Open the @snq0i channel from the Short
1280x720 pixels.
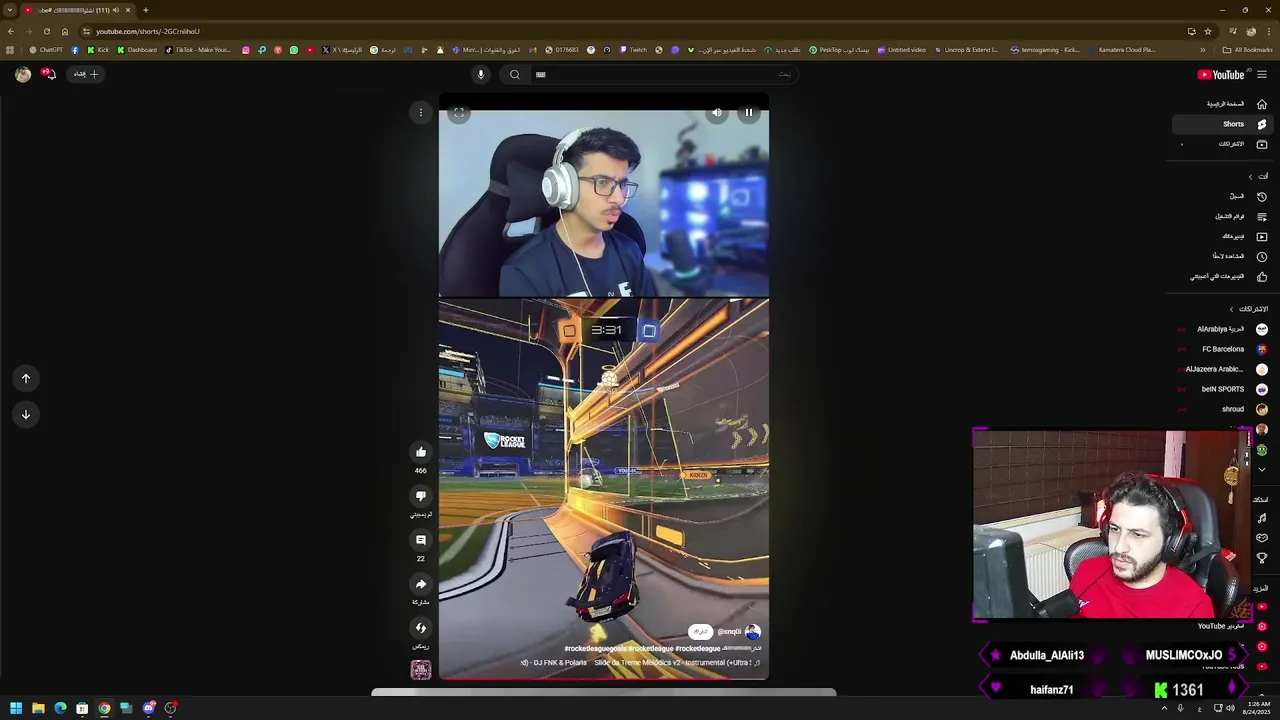pyautogui.click(x=730, y=632)
